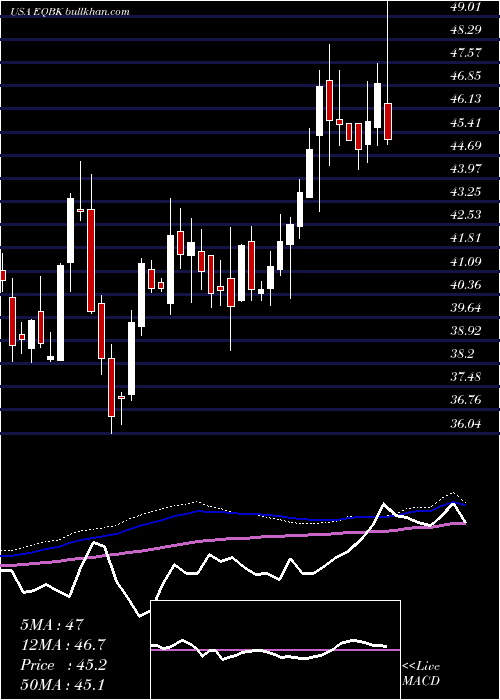Click the 44.69 price axis label
The image size is (500, 700).
467,146
